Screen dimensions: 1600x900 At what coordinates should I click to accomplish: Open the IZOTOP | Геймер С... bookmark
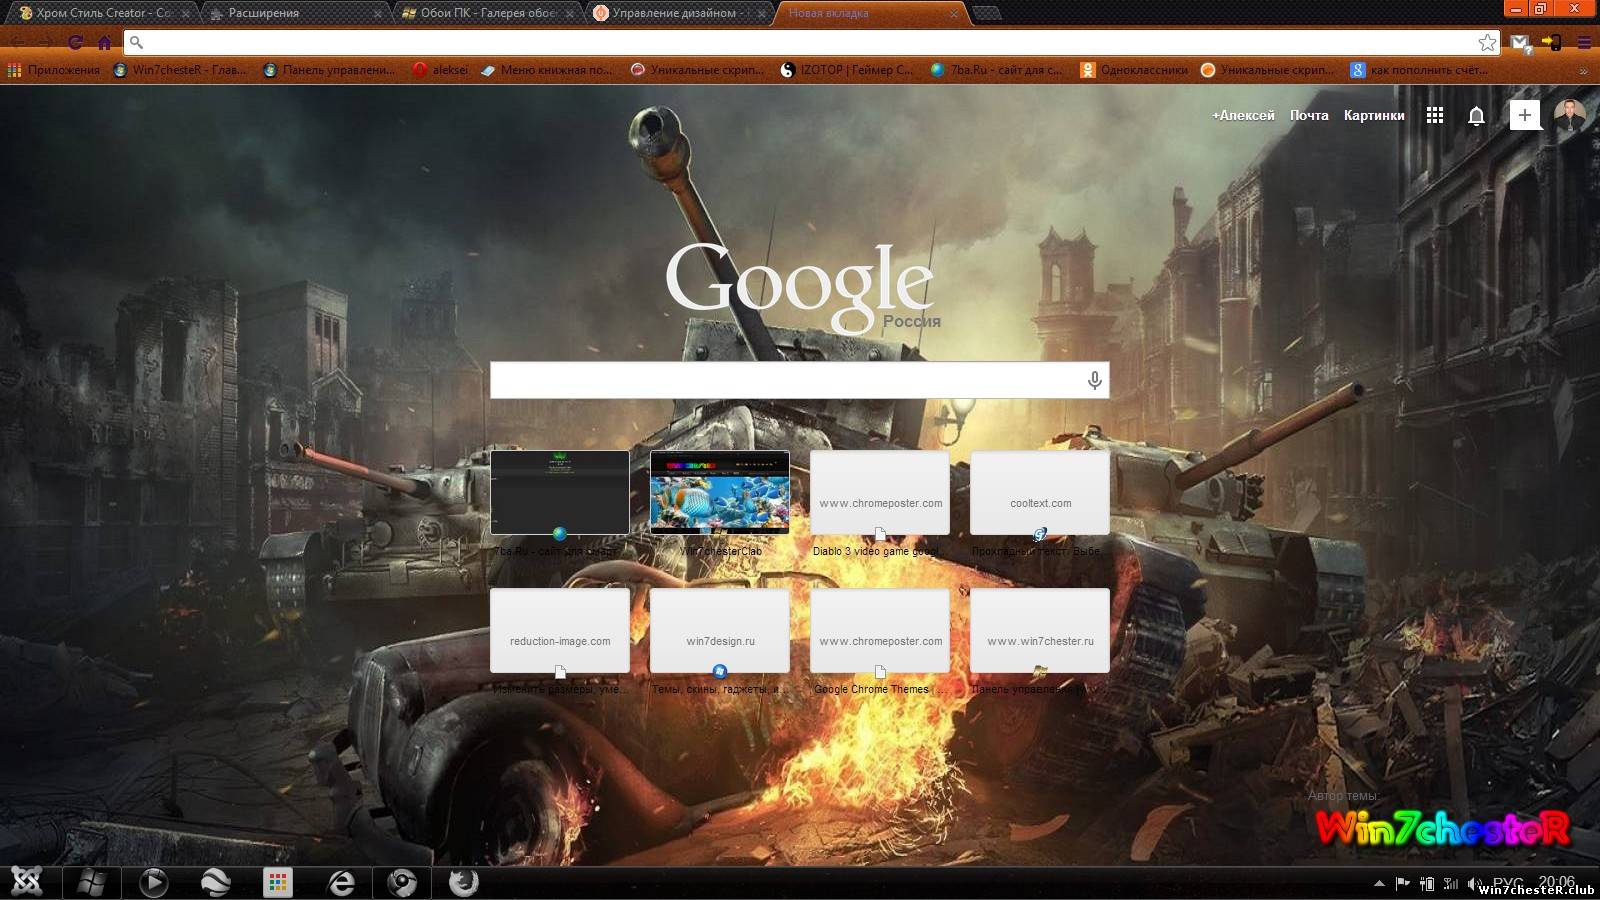[x=846, y=70]
